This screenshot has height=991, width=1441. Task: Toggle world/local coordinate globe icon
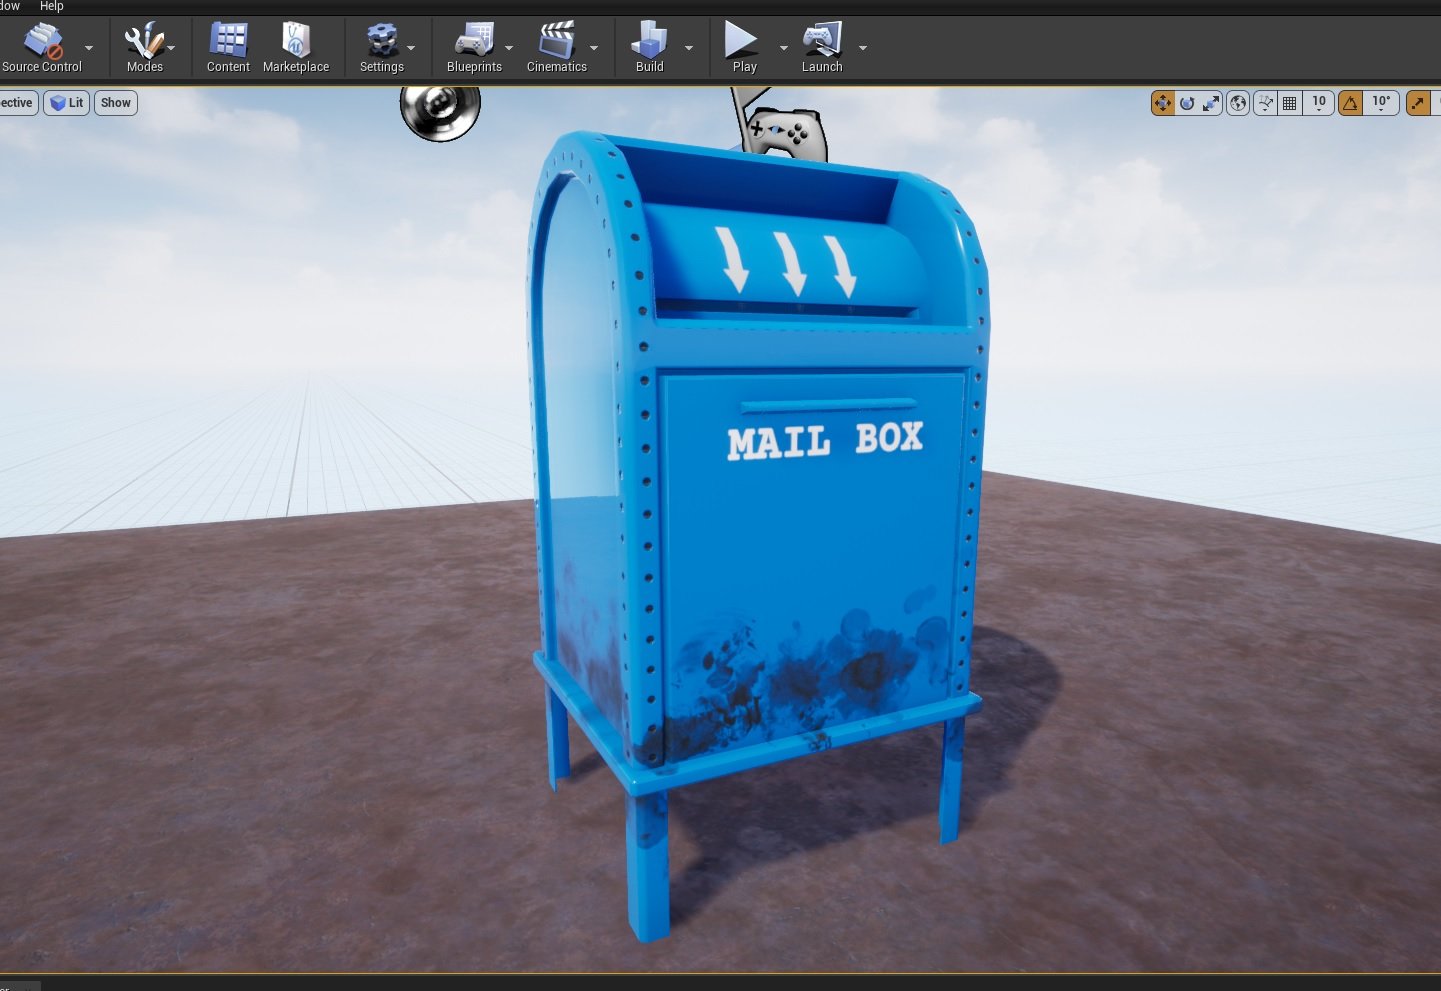[x=1238, y=103]
